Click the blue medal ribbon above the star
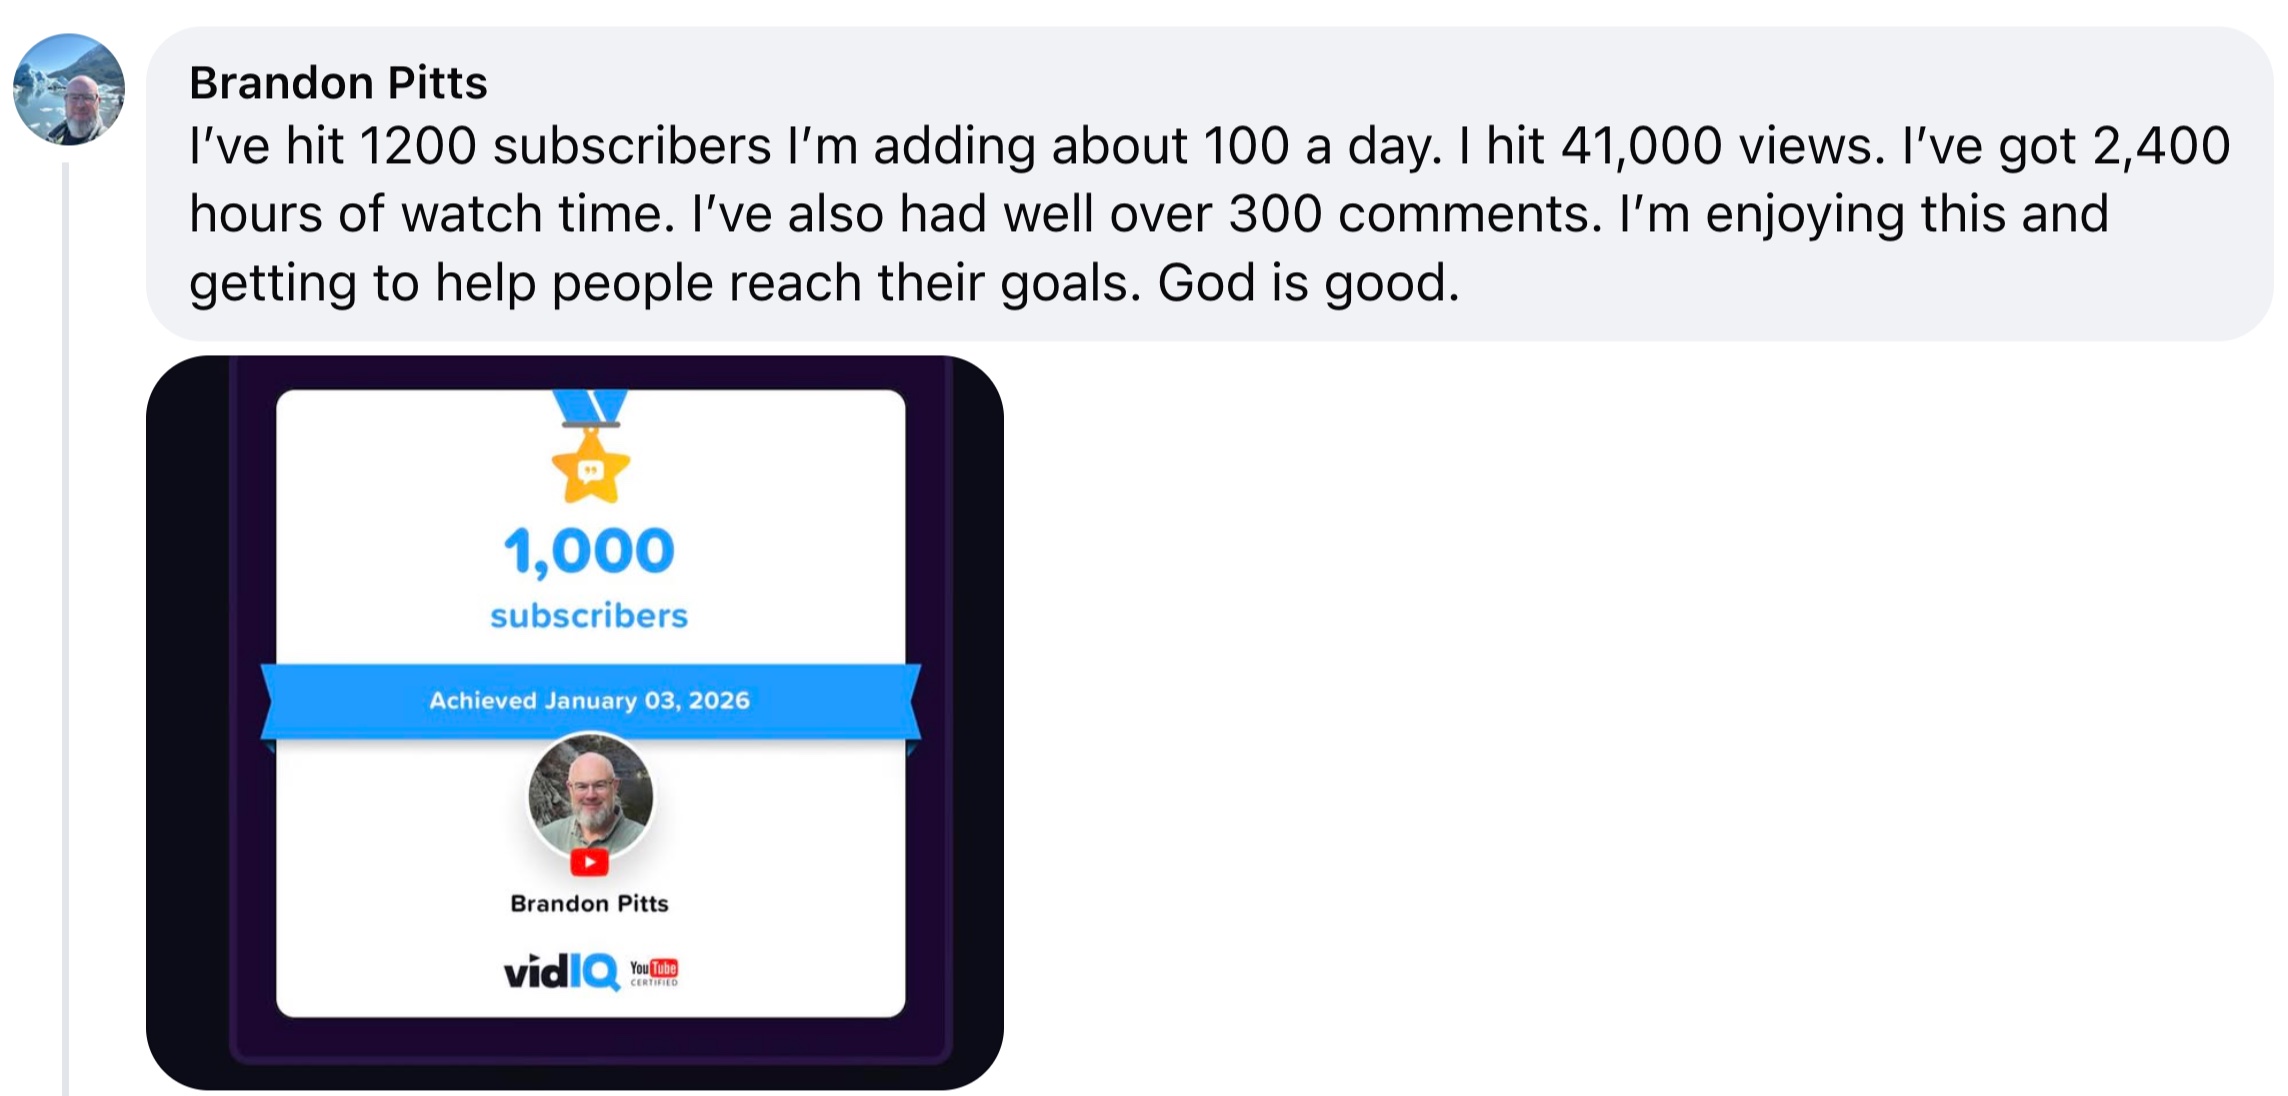 pos(590,406)
